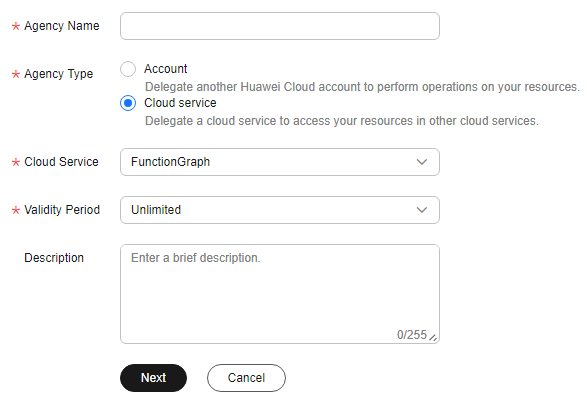Viewport: 587px width, 407px height.
Task: Click the red asterisk beside Validity Period
Action: coord(16,210)
